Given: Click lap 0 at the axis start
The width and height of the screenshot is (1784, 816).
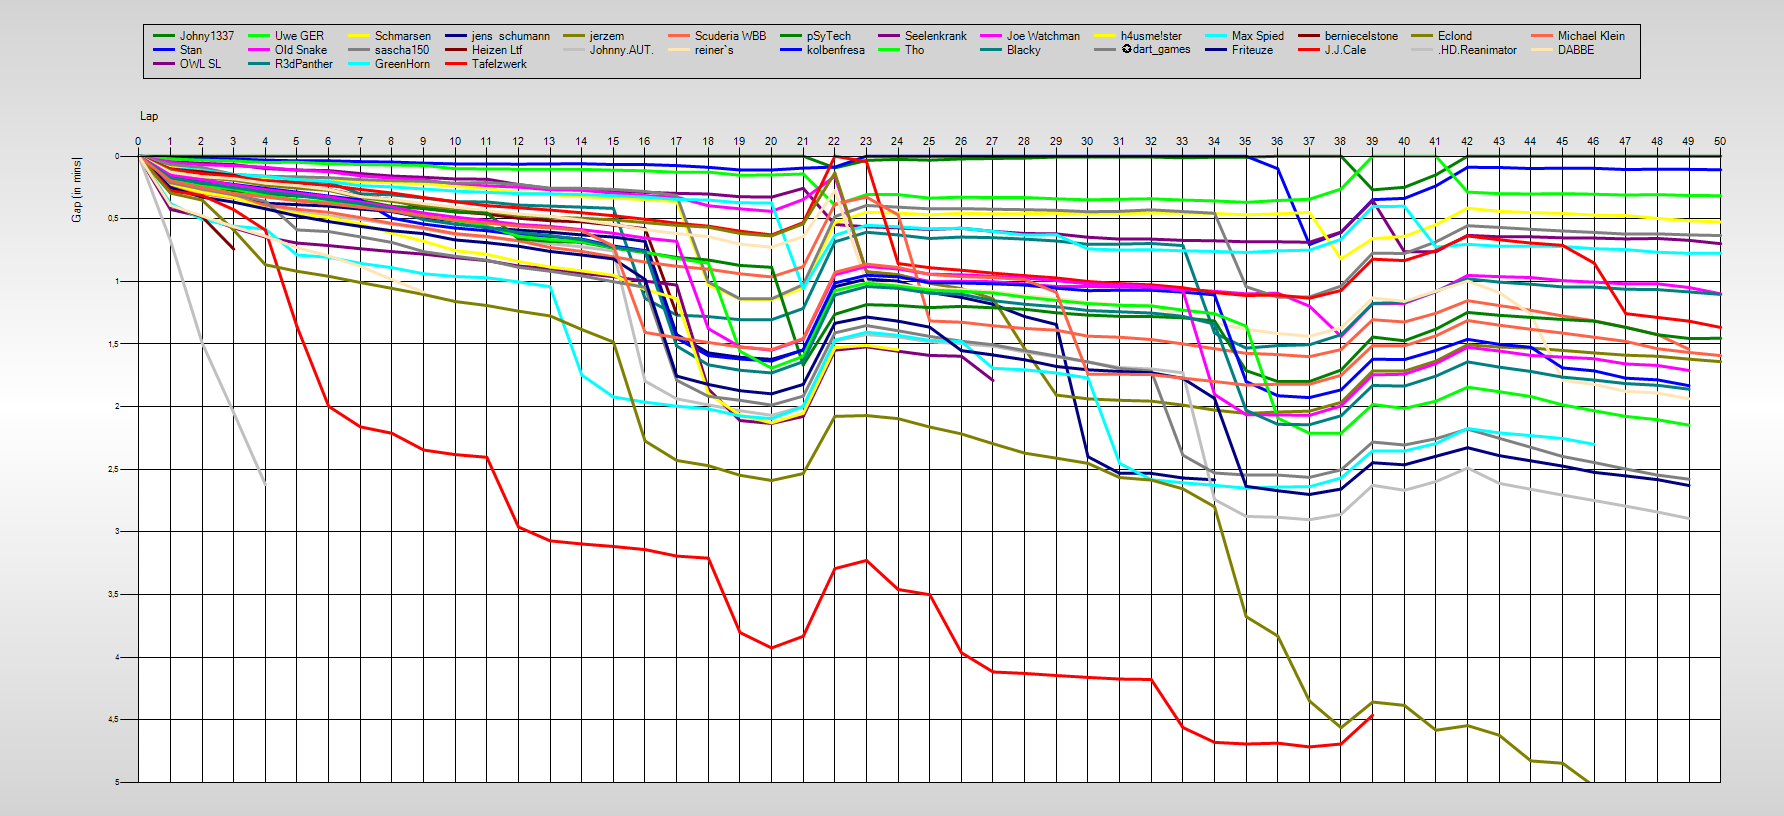Looking at the screenshot, I should pos(138,141).
